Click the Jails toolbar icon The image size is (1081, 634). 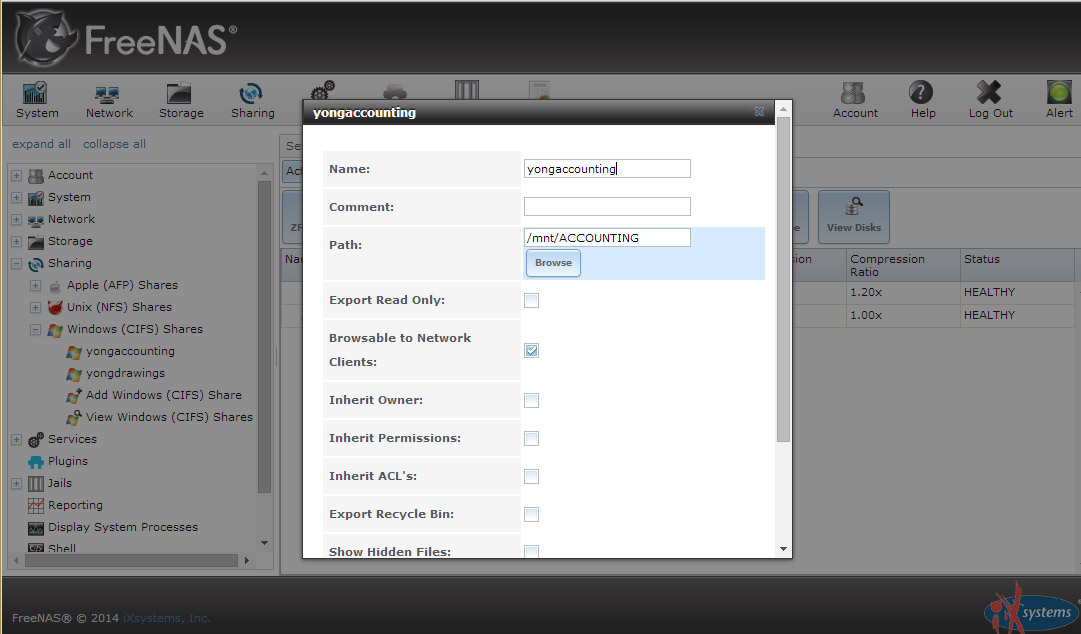467,90
